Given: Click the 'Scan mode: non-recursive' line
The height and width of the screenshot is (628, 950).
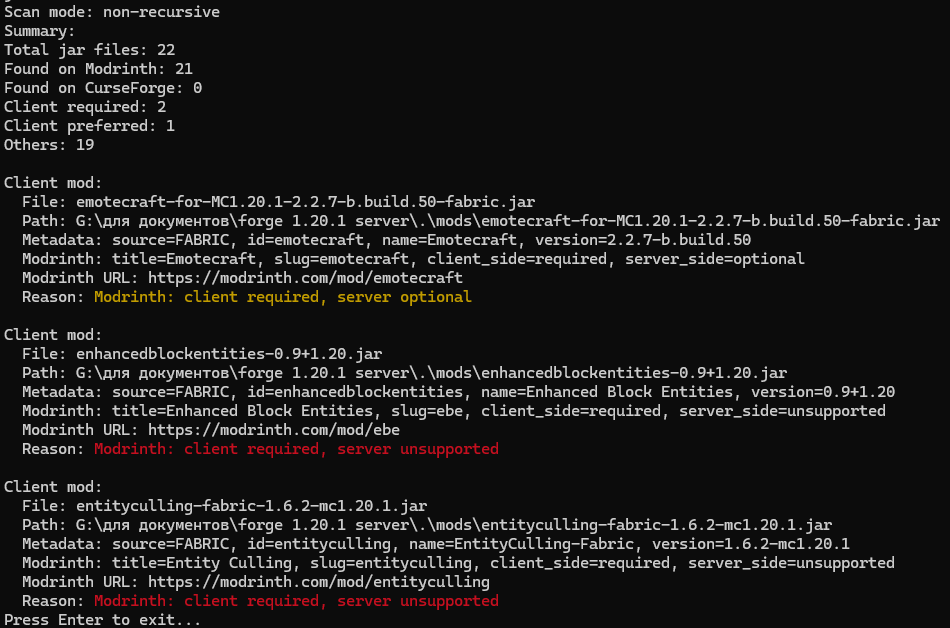Looking at the screenshot, I should [112, 12].
